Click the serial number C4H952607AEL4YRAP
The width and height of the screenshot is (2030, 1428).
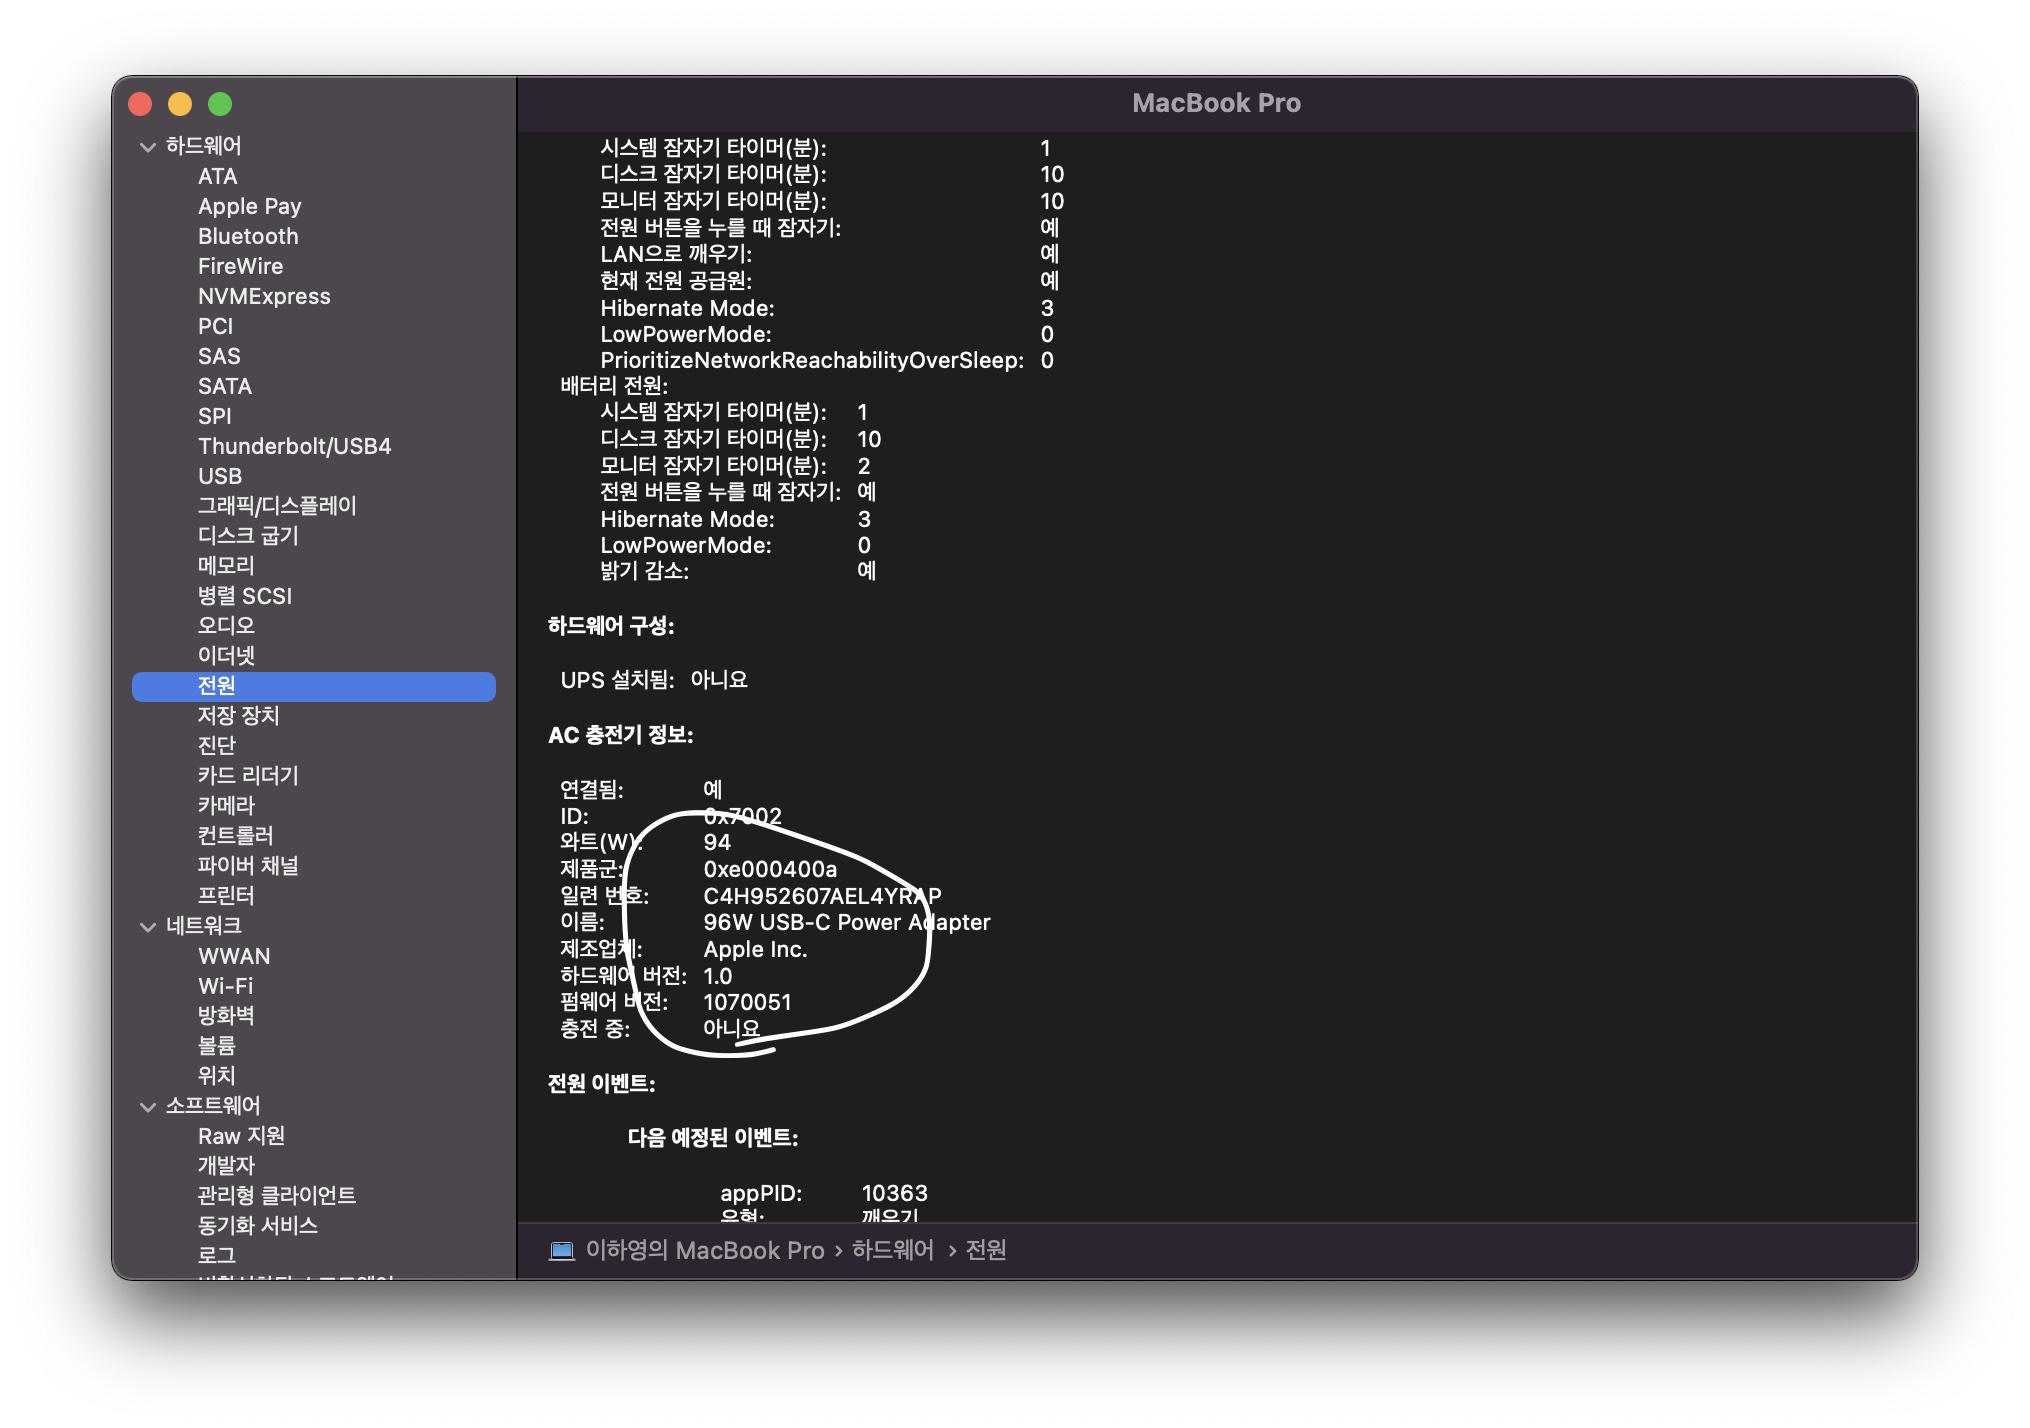(x=822, y=896)
